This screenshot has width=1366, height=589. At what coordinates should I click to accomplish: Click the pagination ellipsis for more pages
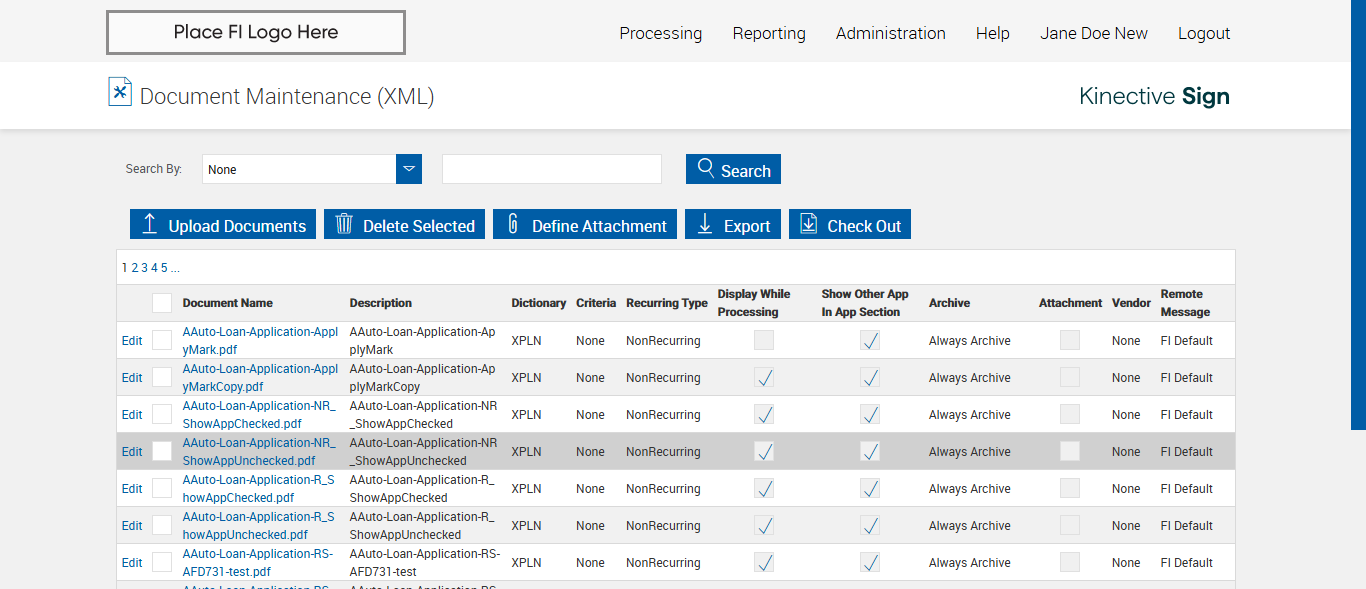pyautogui.click(x=175, y=268)
